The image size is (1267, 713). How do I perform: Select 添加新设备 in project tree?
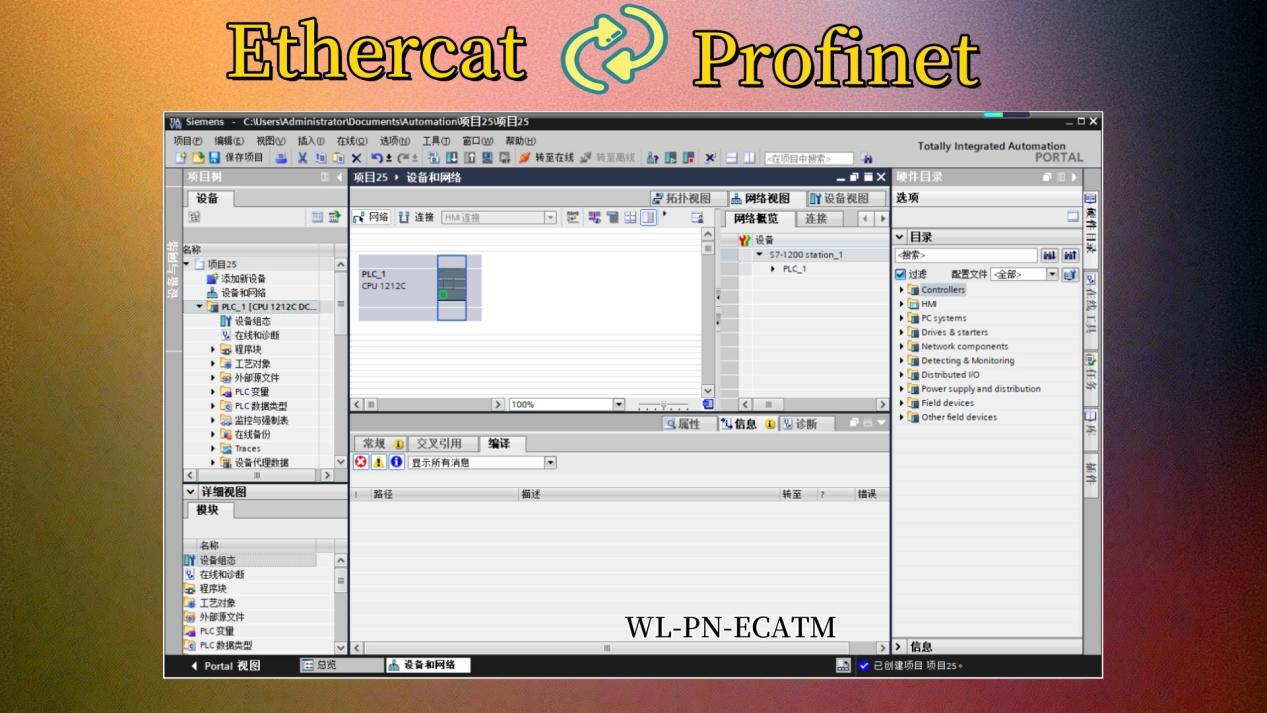point(243,278)
